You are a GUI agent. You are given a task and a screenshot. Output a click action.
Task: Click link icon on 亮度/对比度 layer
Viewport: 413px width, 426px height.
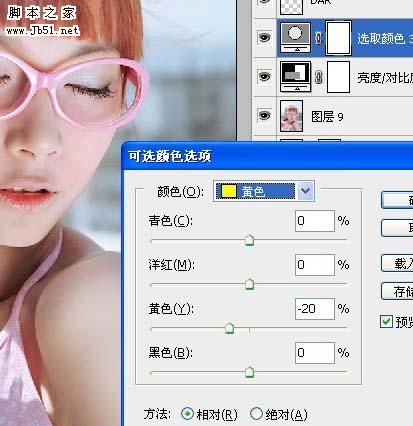click(319, 77)
